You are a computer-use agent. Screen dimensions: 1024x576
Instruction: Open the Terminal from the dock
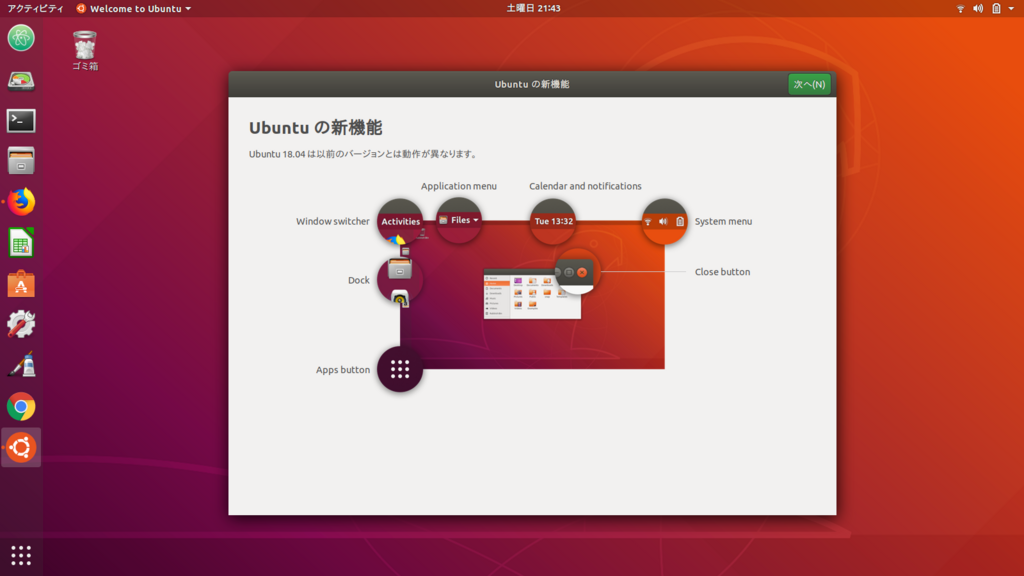click(21, 121)
